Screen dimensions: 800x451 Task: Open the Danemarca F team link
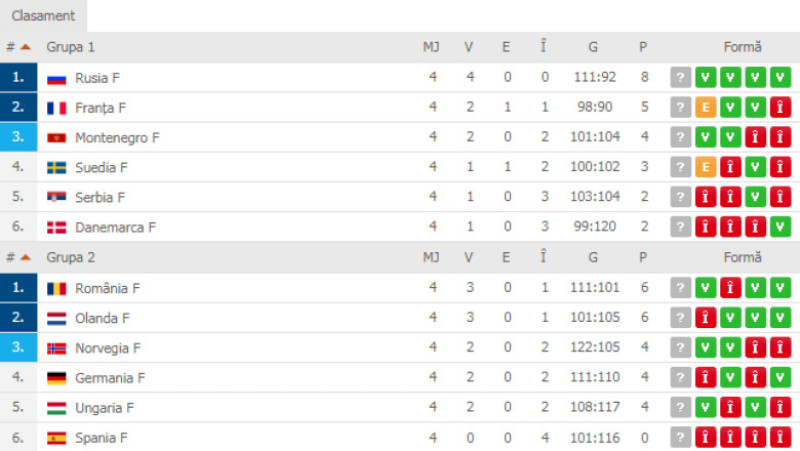point(115,228)
